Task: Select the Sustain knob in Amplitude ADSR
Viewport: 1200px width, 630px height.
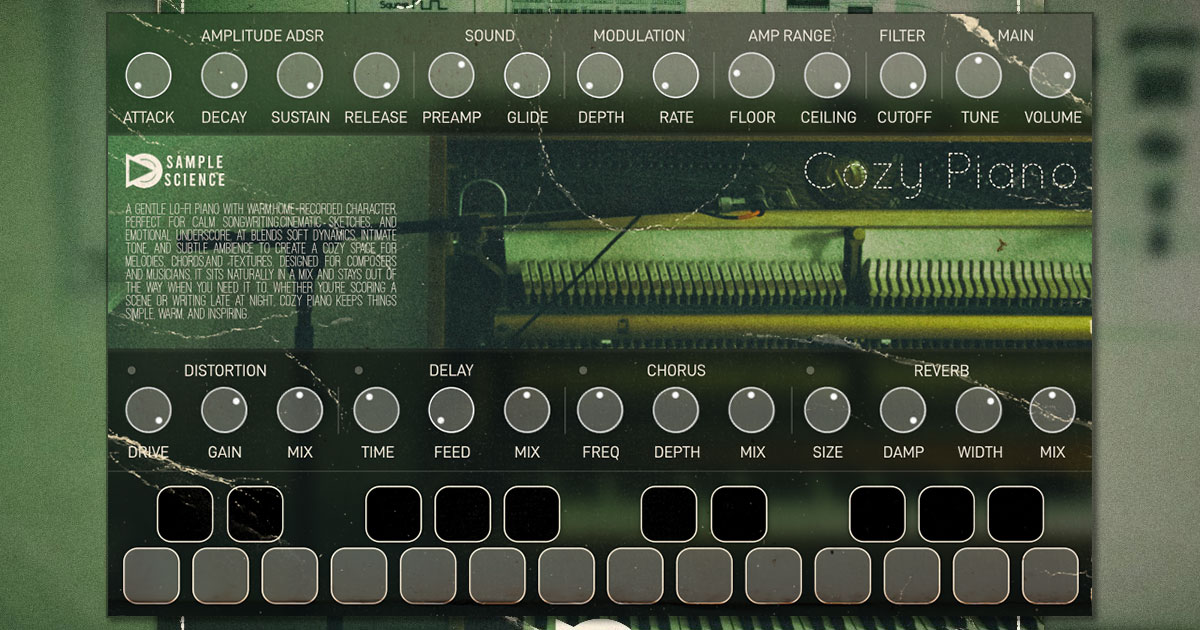Action: pos(300,76)
